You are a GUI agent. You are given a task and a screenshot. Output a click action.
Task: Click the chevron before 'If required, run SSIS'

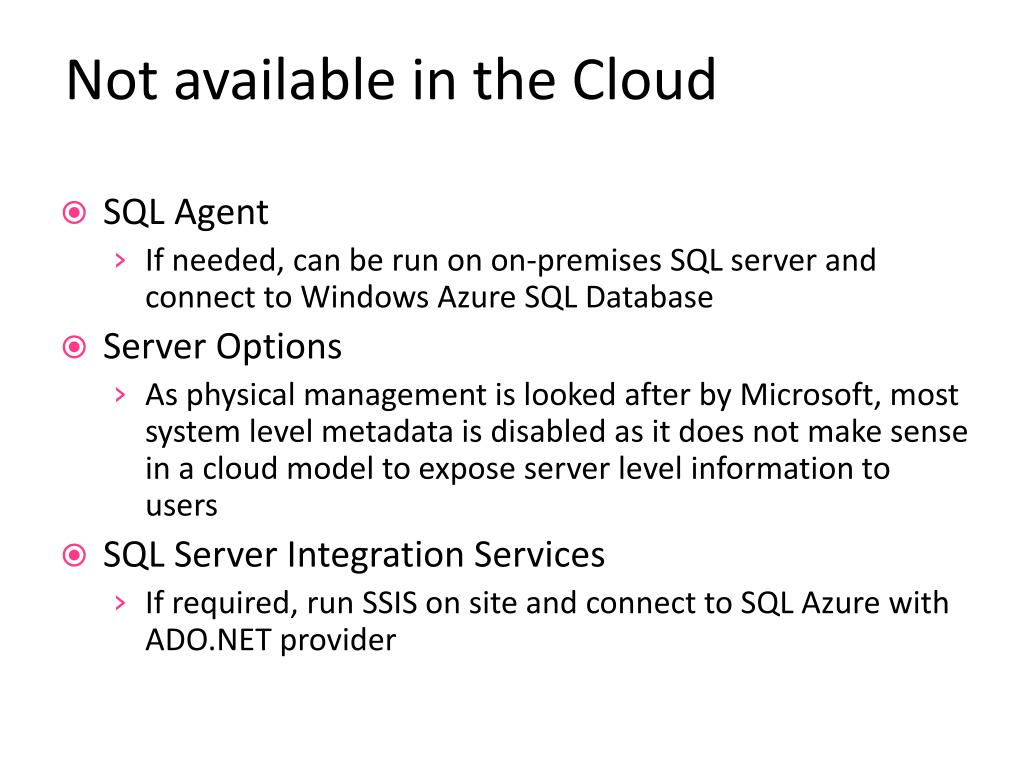point(120,603)
